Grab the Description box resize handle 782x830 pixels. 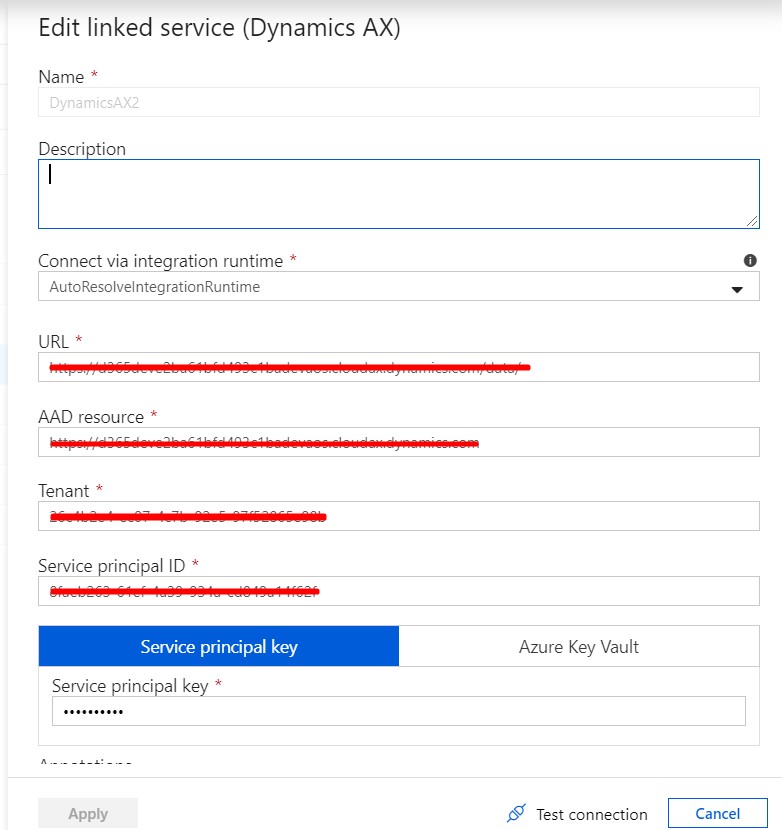752,221
